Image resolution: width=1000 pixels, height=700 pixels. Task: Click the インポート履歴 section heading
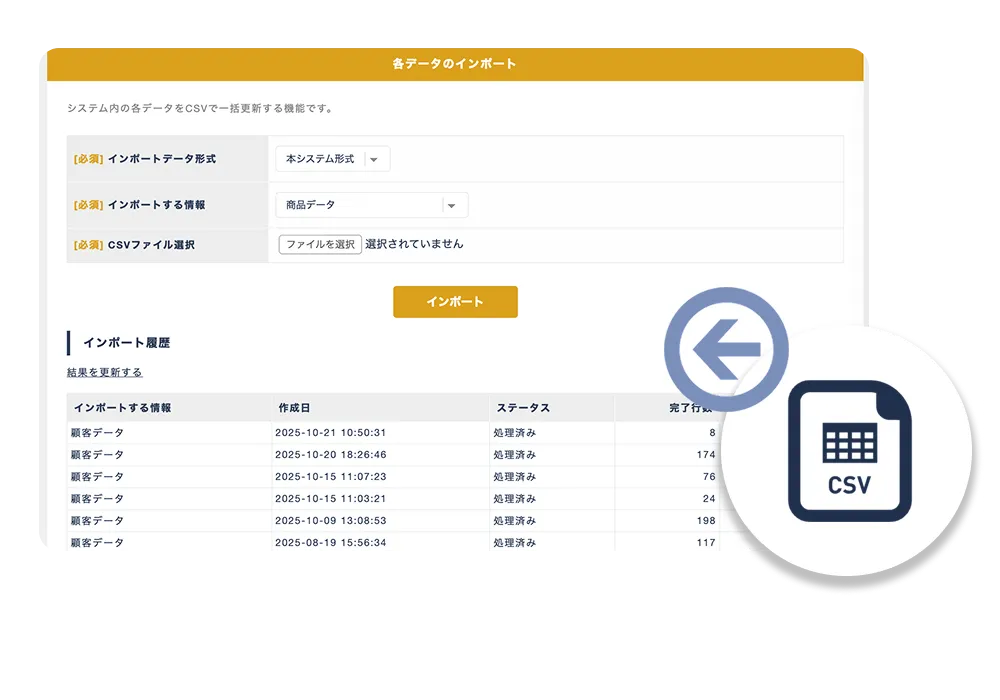pos(126,343)
